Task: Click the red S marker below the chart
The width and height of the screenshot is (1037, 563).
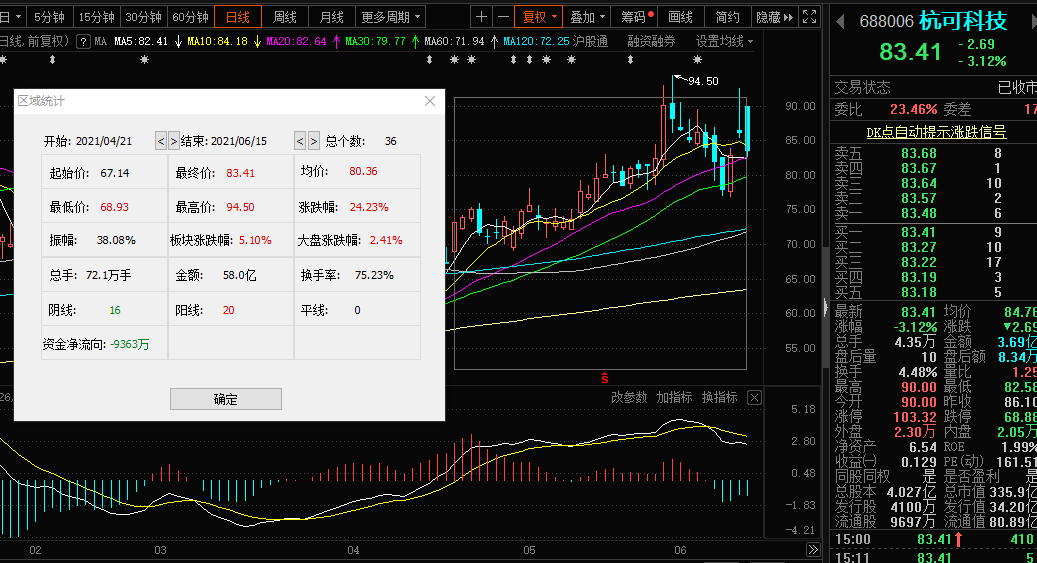Action: (x=604, y=378)
